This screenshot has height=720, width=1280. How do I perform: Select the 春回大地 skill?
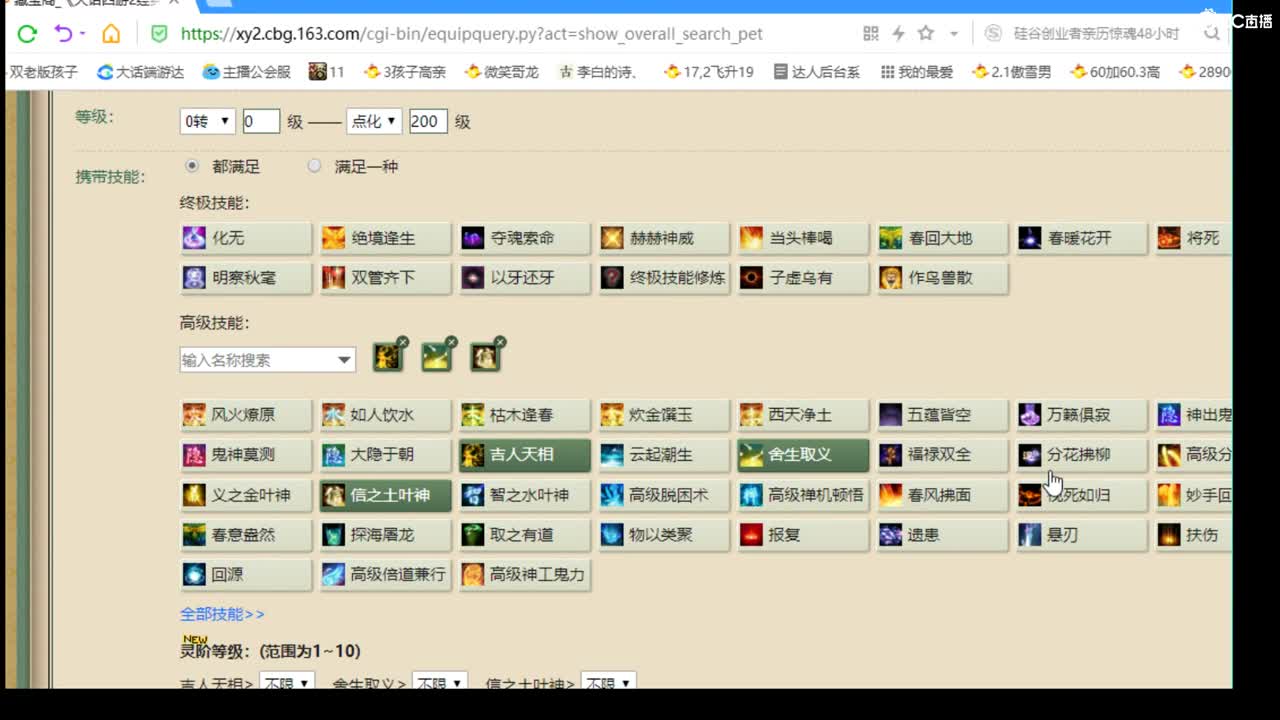pos(943,238)
